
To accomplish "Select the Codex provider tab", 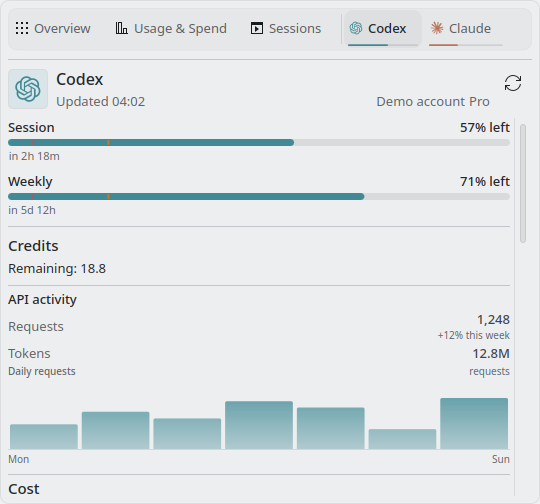I will tap(383, 29).
